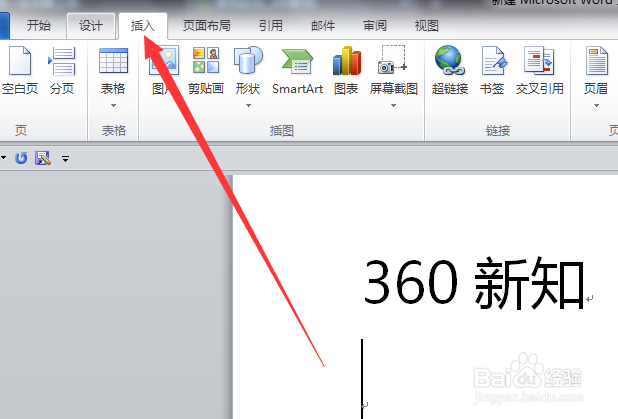
Task: Insert a hyperlink (超链接)
Action: 450,71
